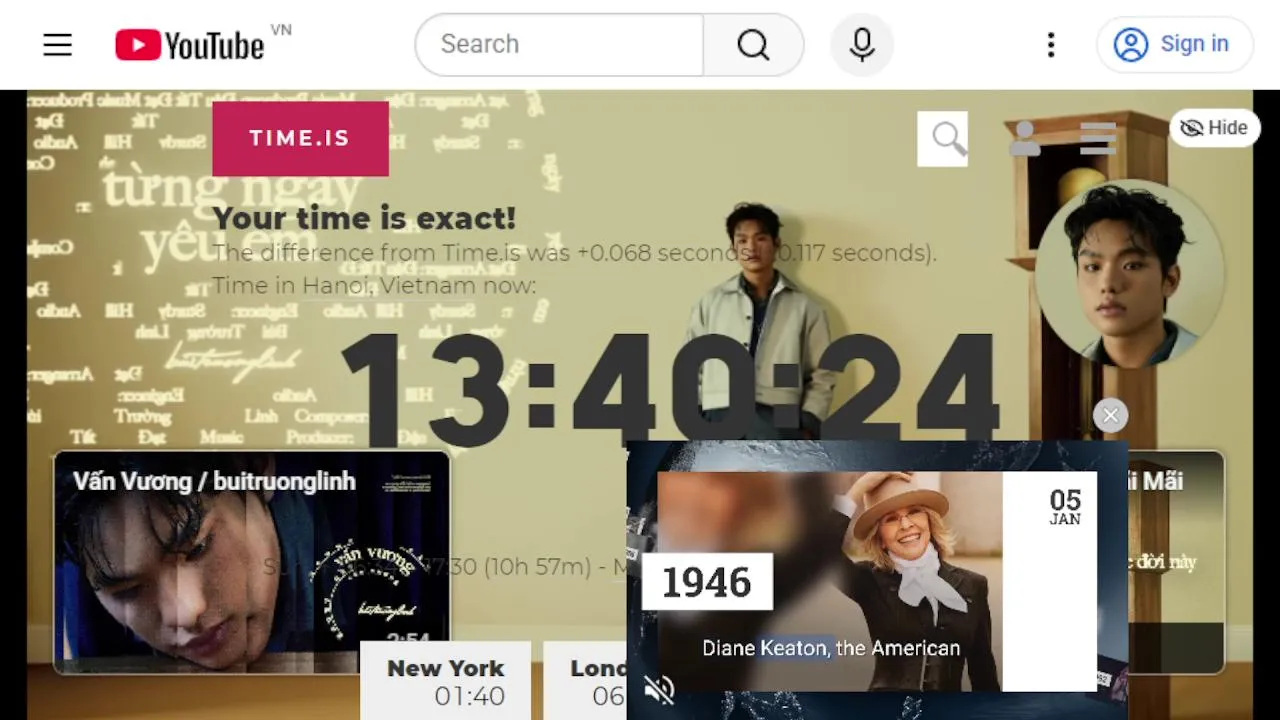Click the search magnifier button

[x=753, y=44]
